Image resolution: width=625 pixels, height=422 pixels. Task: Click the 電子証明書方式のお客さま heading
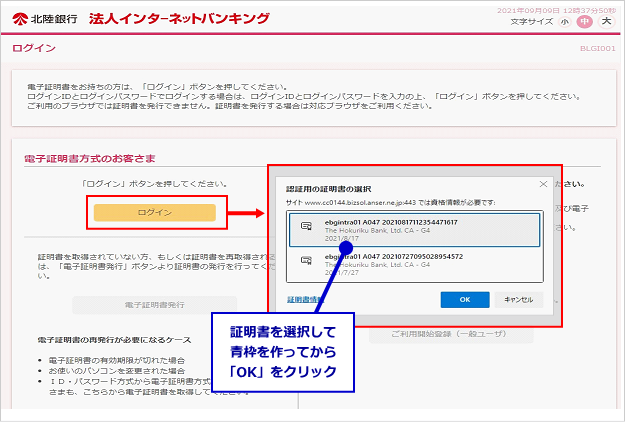pos(90,159)
